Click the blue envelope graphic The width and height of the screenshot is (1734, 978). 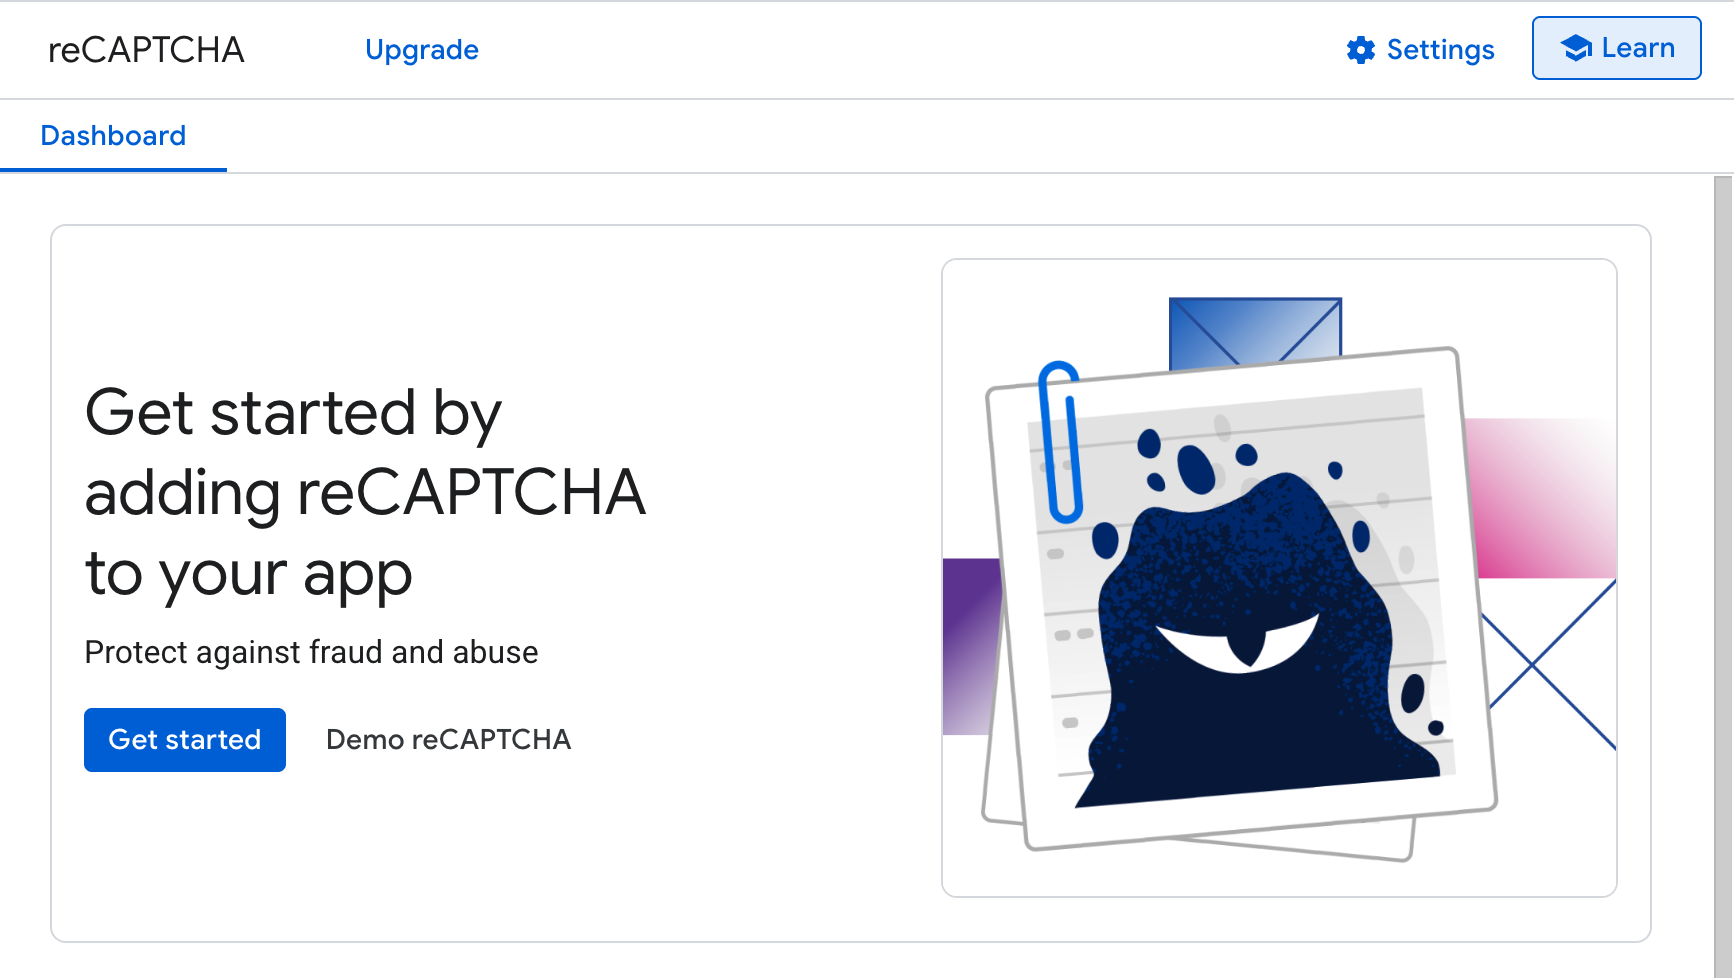pyautogui.click(x=1255, y=331)
